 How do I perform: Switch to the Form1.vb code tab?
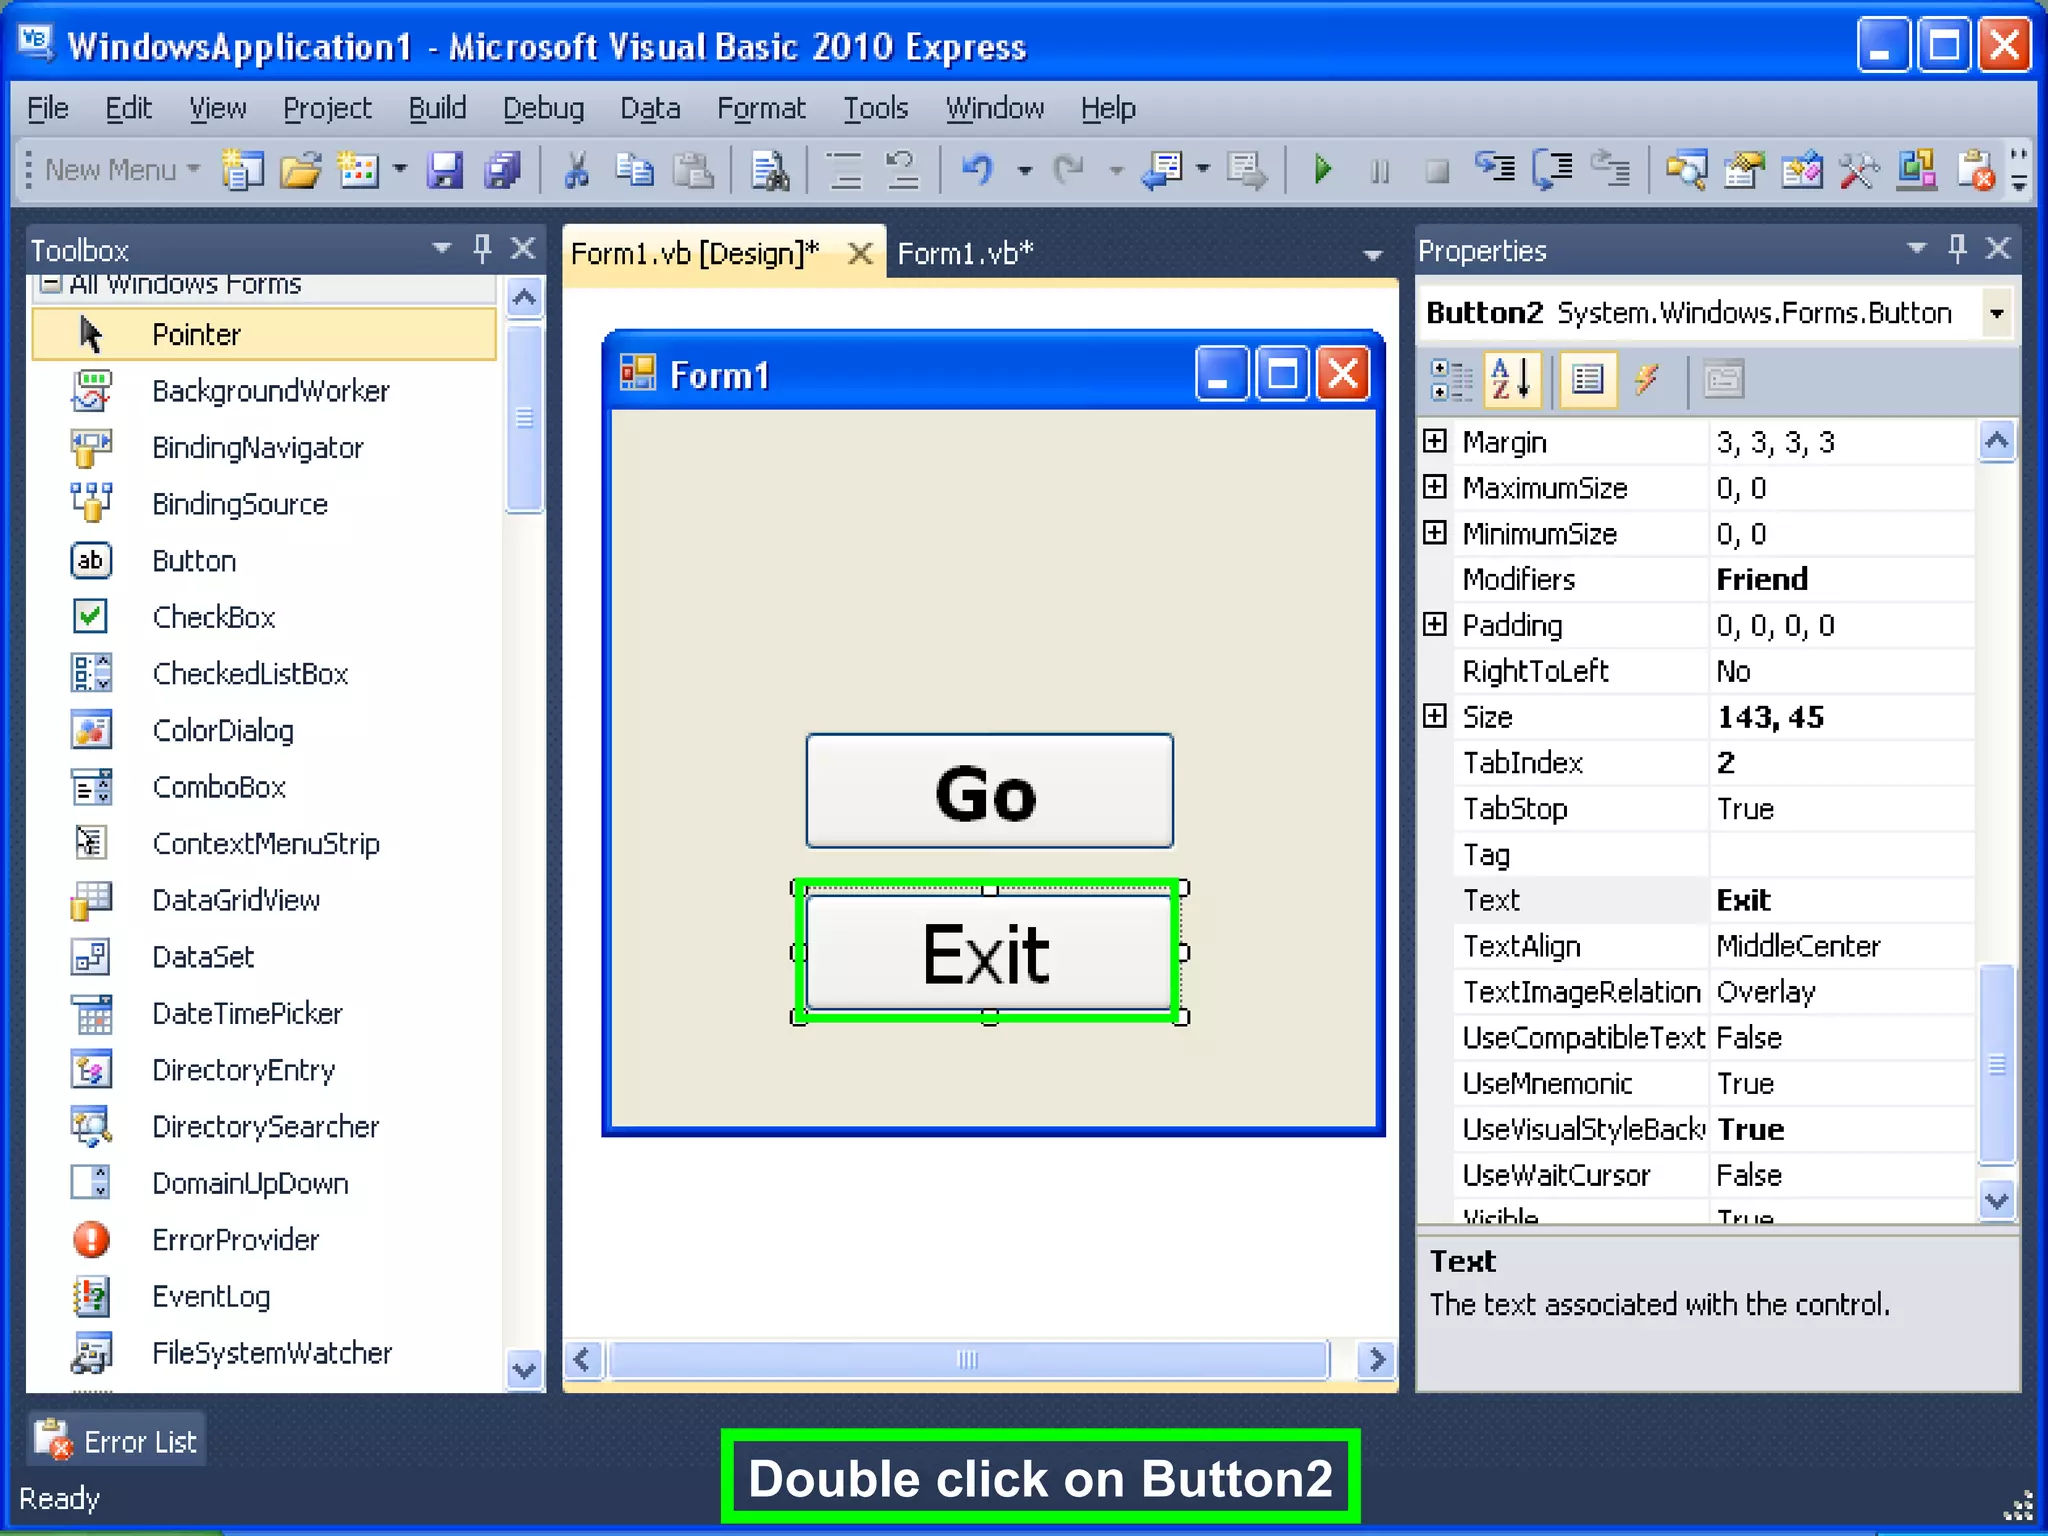(965, 254)
